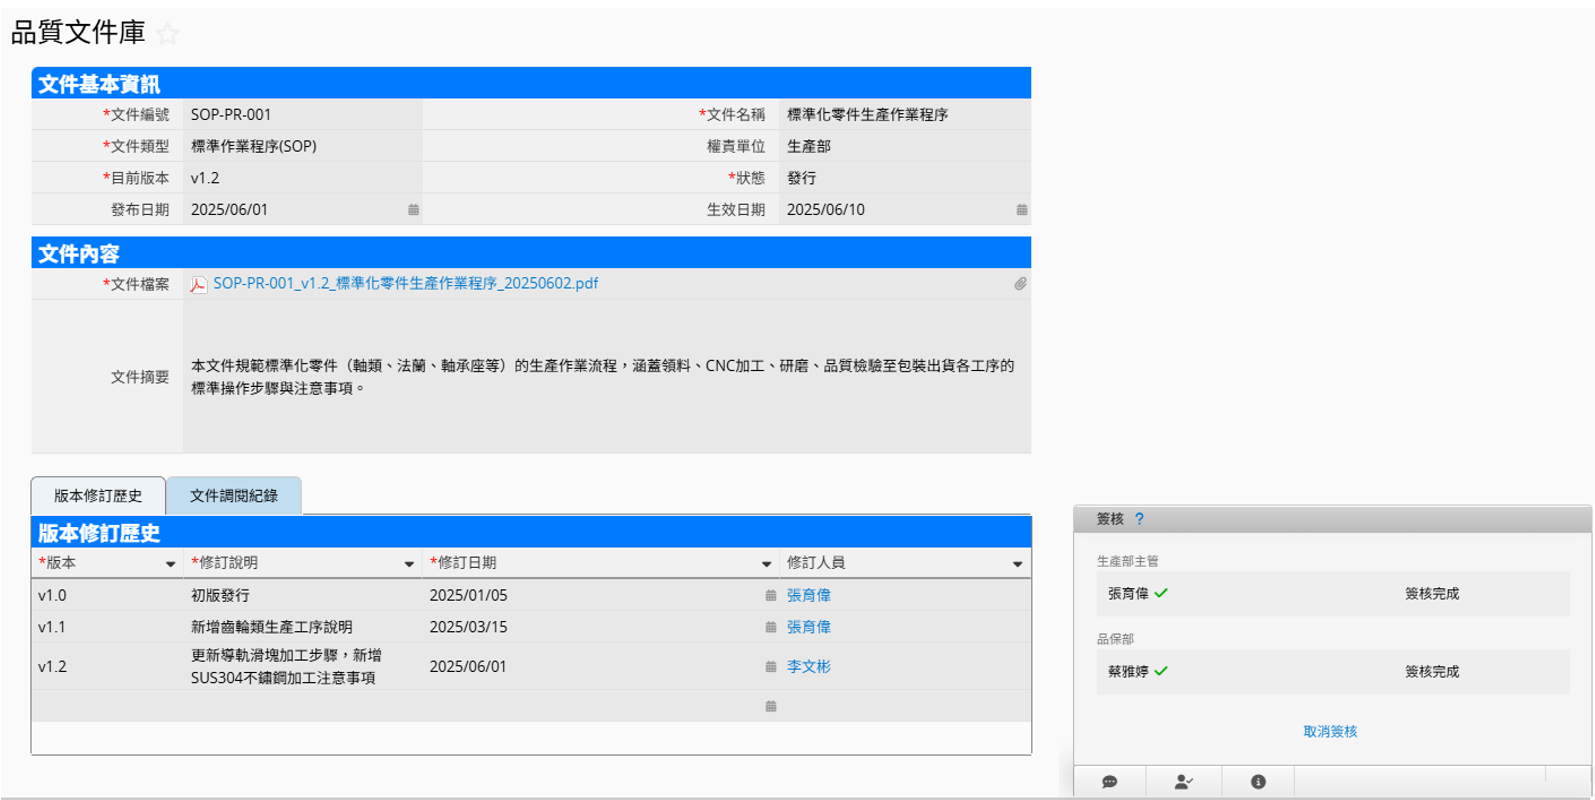
Task: Click the green checkmark beside 蔡雅婷
Action: (1161, 671)
